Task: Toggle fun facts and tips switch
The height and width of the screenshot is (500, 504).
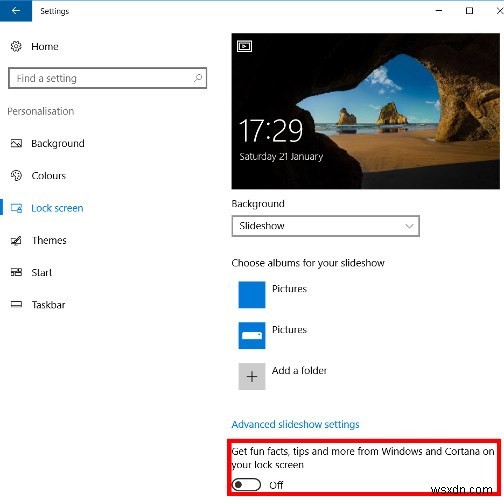Action: [x=246, y=485]
